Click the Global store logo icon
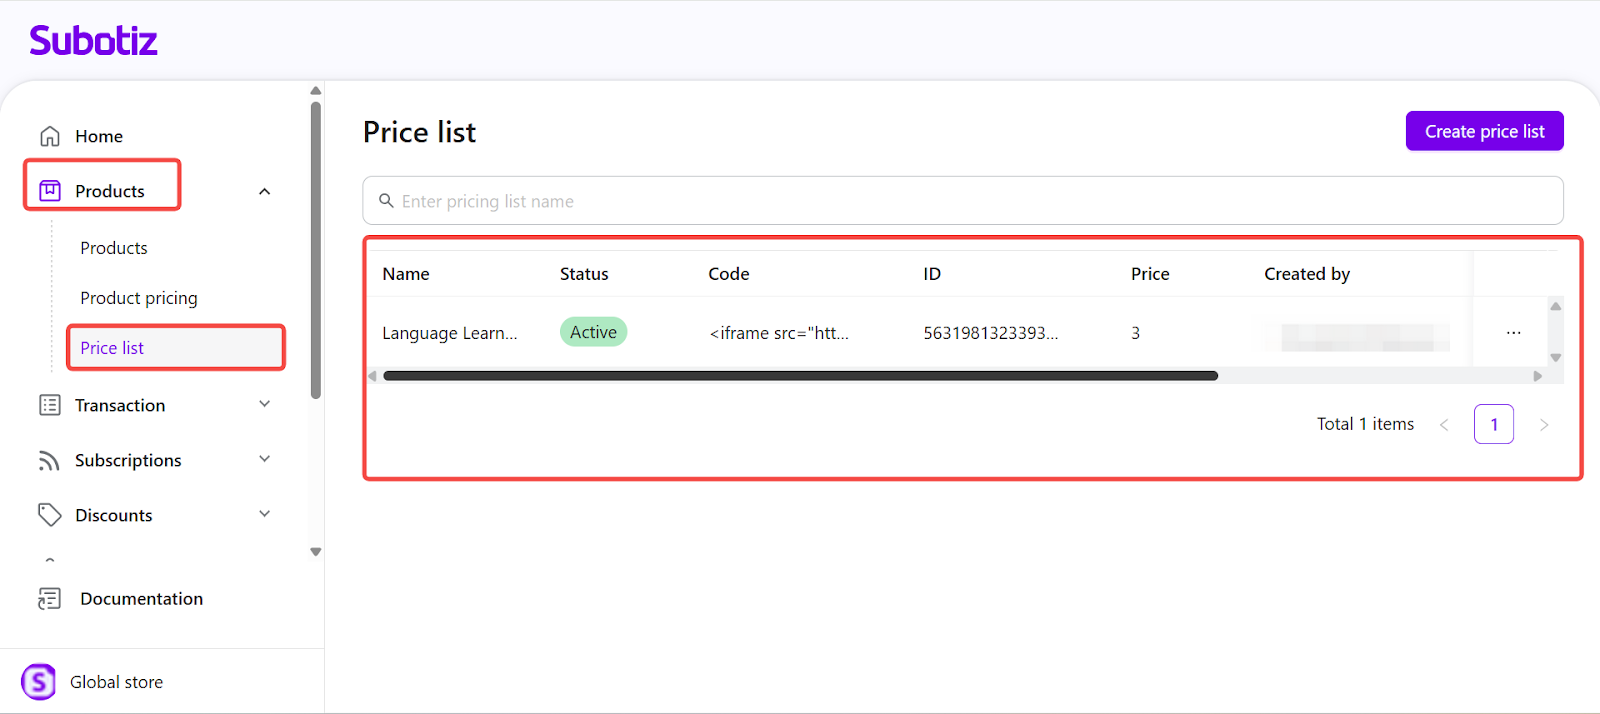Image resolution: width=1600 pixels, height=714 pixels. tap(39, 682)
